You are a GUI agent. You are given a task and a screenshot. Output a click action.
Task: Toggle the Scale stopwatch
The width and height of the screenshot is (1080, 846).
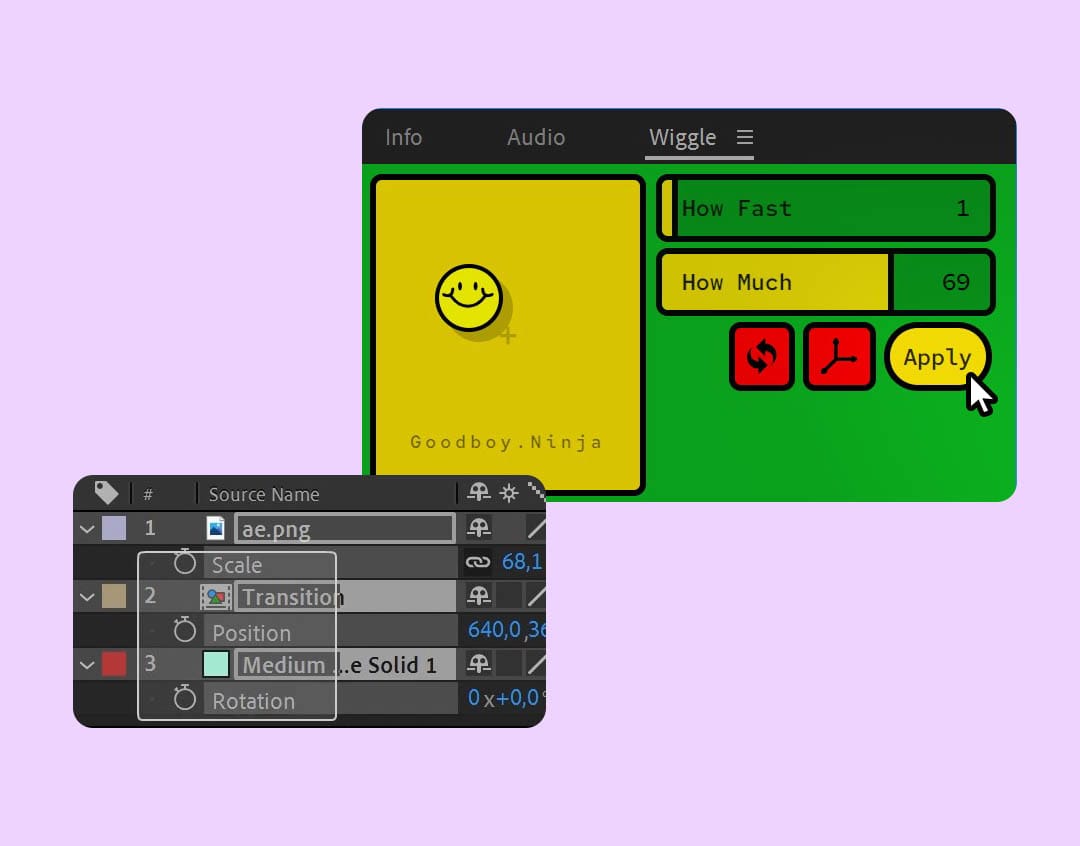tap(185, 563)
